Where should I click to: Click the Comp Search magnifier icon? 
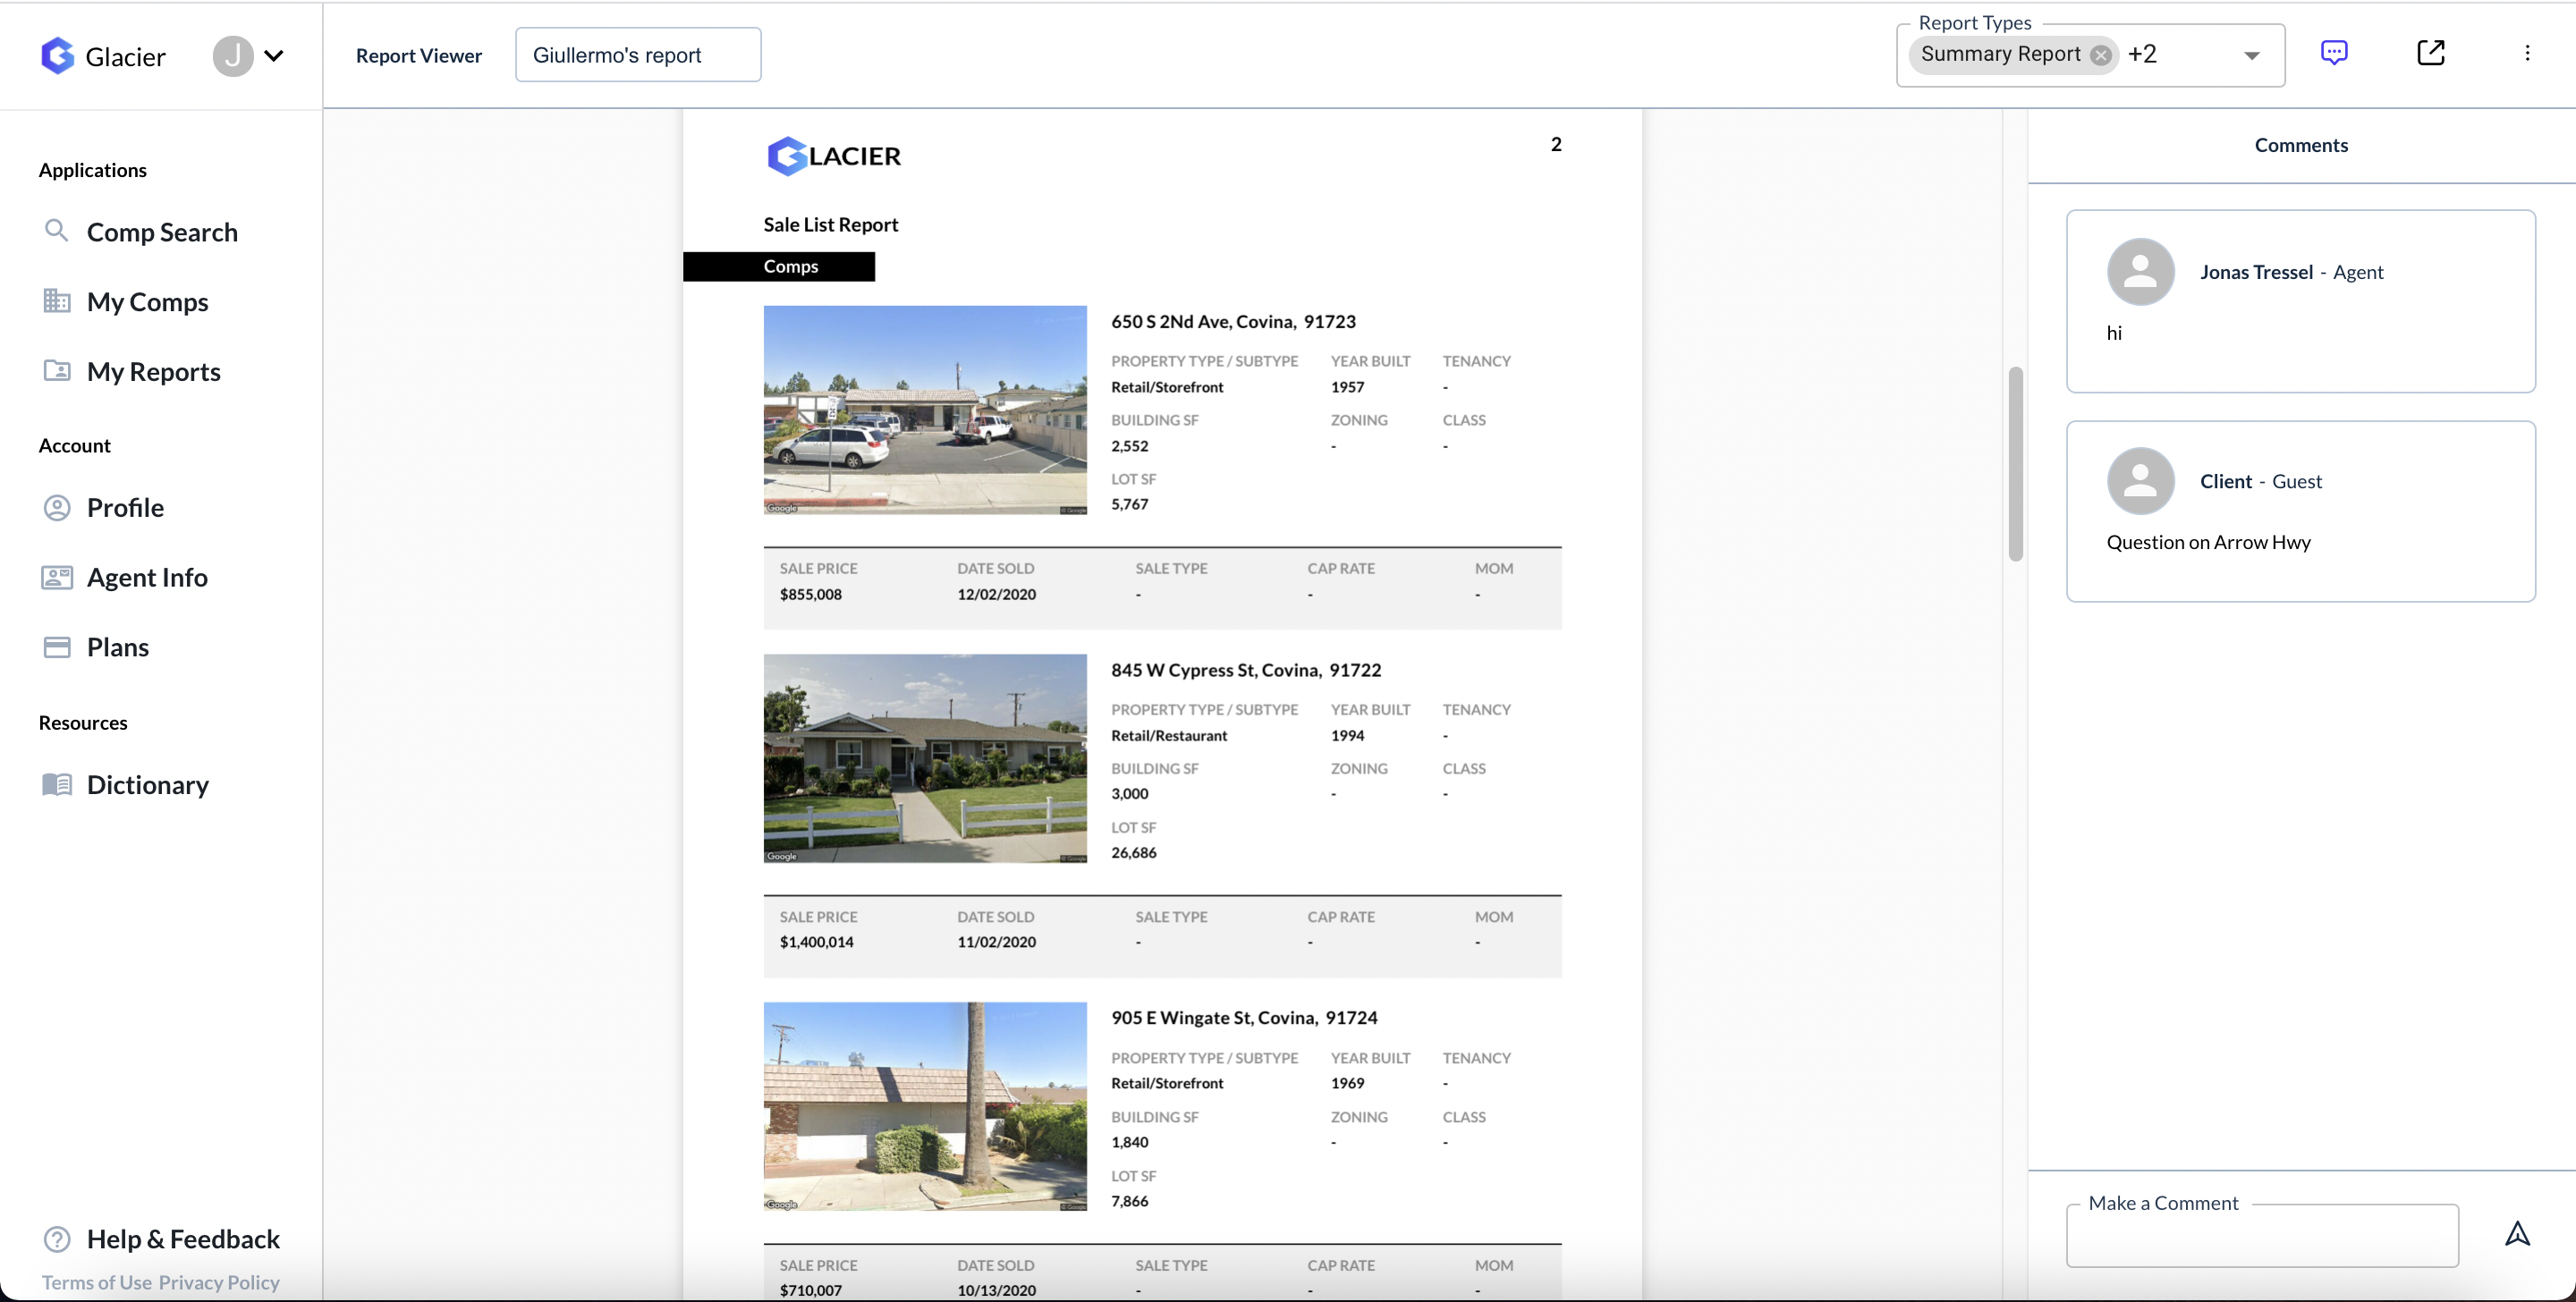click(x=57, y=231)
